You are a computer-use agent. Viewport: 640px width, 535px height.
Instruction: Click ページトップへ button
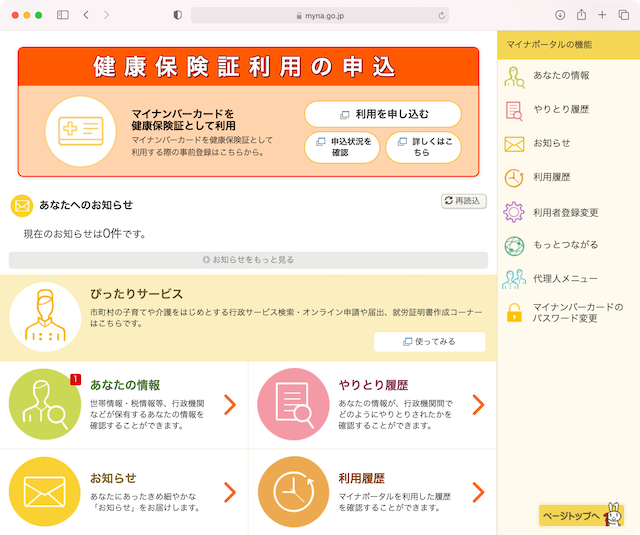point(581,515)
